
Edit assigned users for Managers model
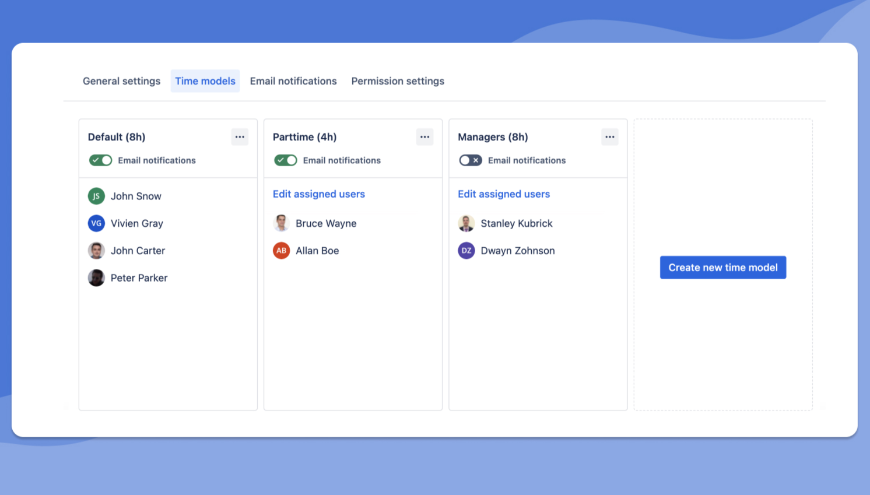pyautogui.click(x=504, y=194)
